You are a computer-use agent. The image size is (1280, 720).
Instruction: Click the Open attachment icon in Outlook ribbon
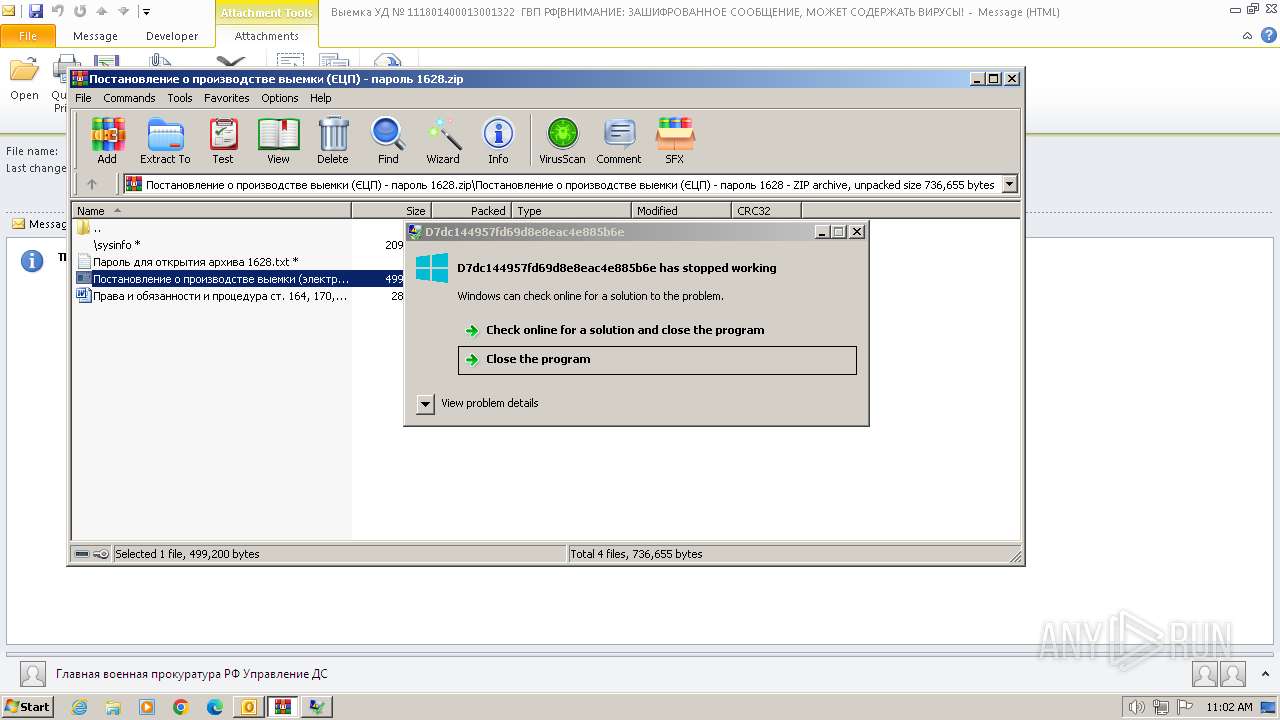24,79
